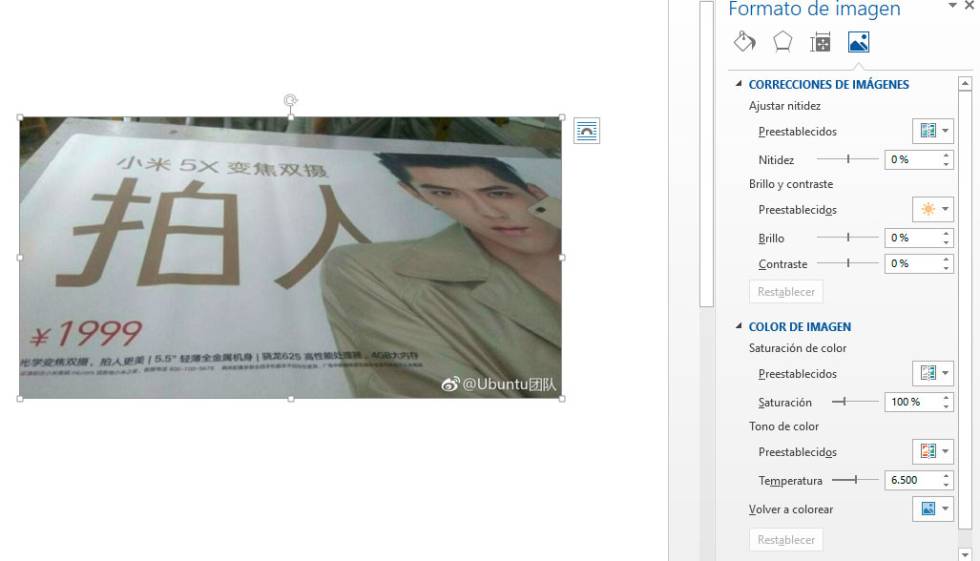
Task: Click Restablecer under Brillo y contraste
Action: point(786,292)
